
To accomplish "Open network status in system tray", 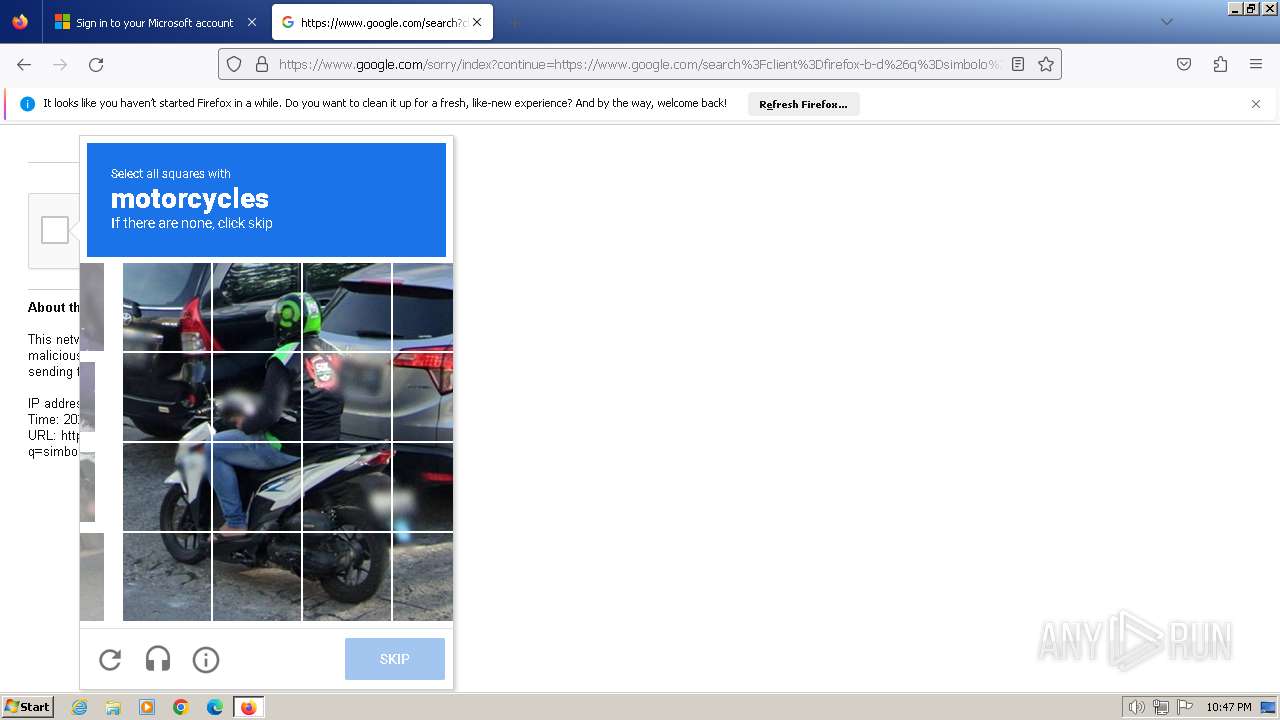I will click(1161, 707).
